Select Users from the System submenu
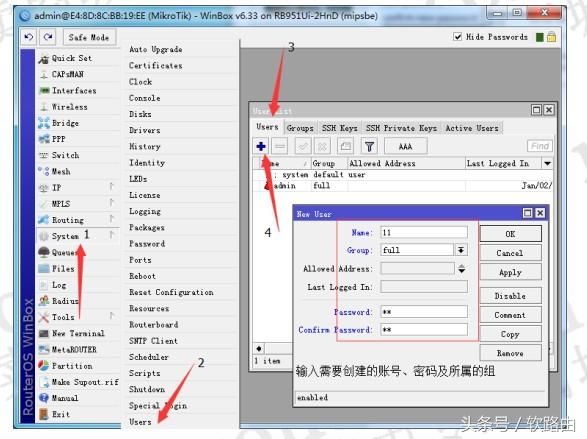The width and height of the screenshot is (587, 439). pyautogui.click(x=140, y=422)
